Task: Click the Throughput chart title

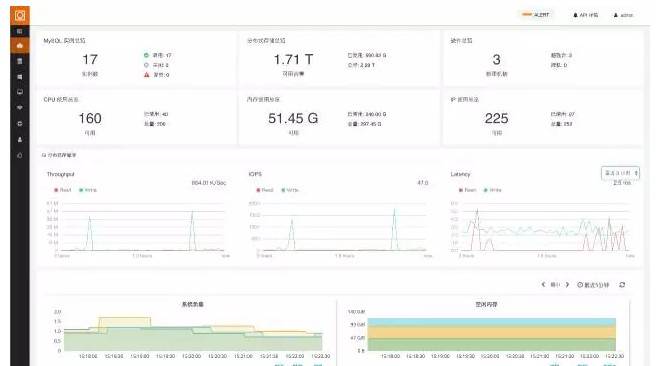Action: [60, 174]
